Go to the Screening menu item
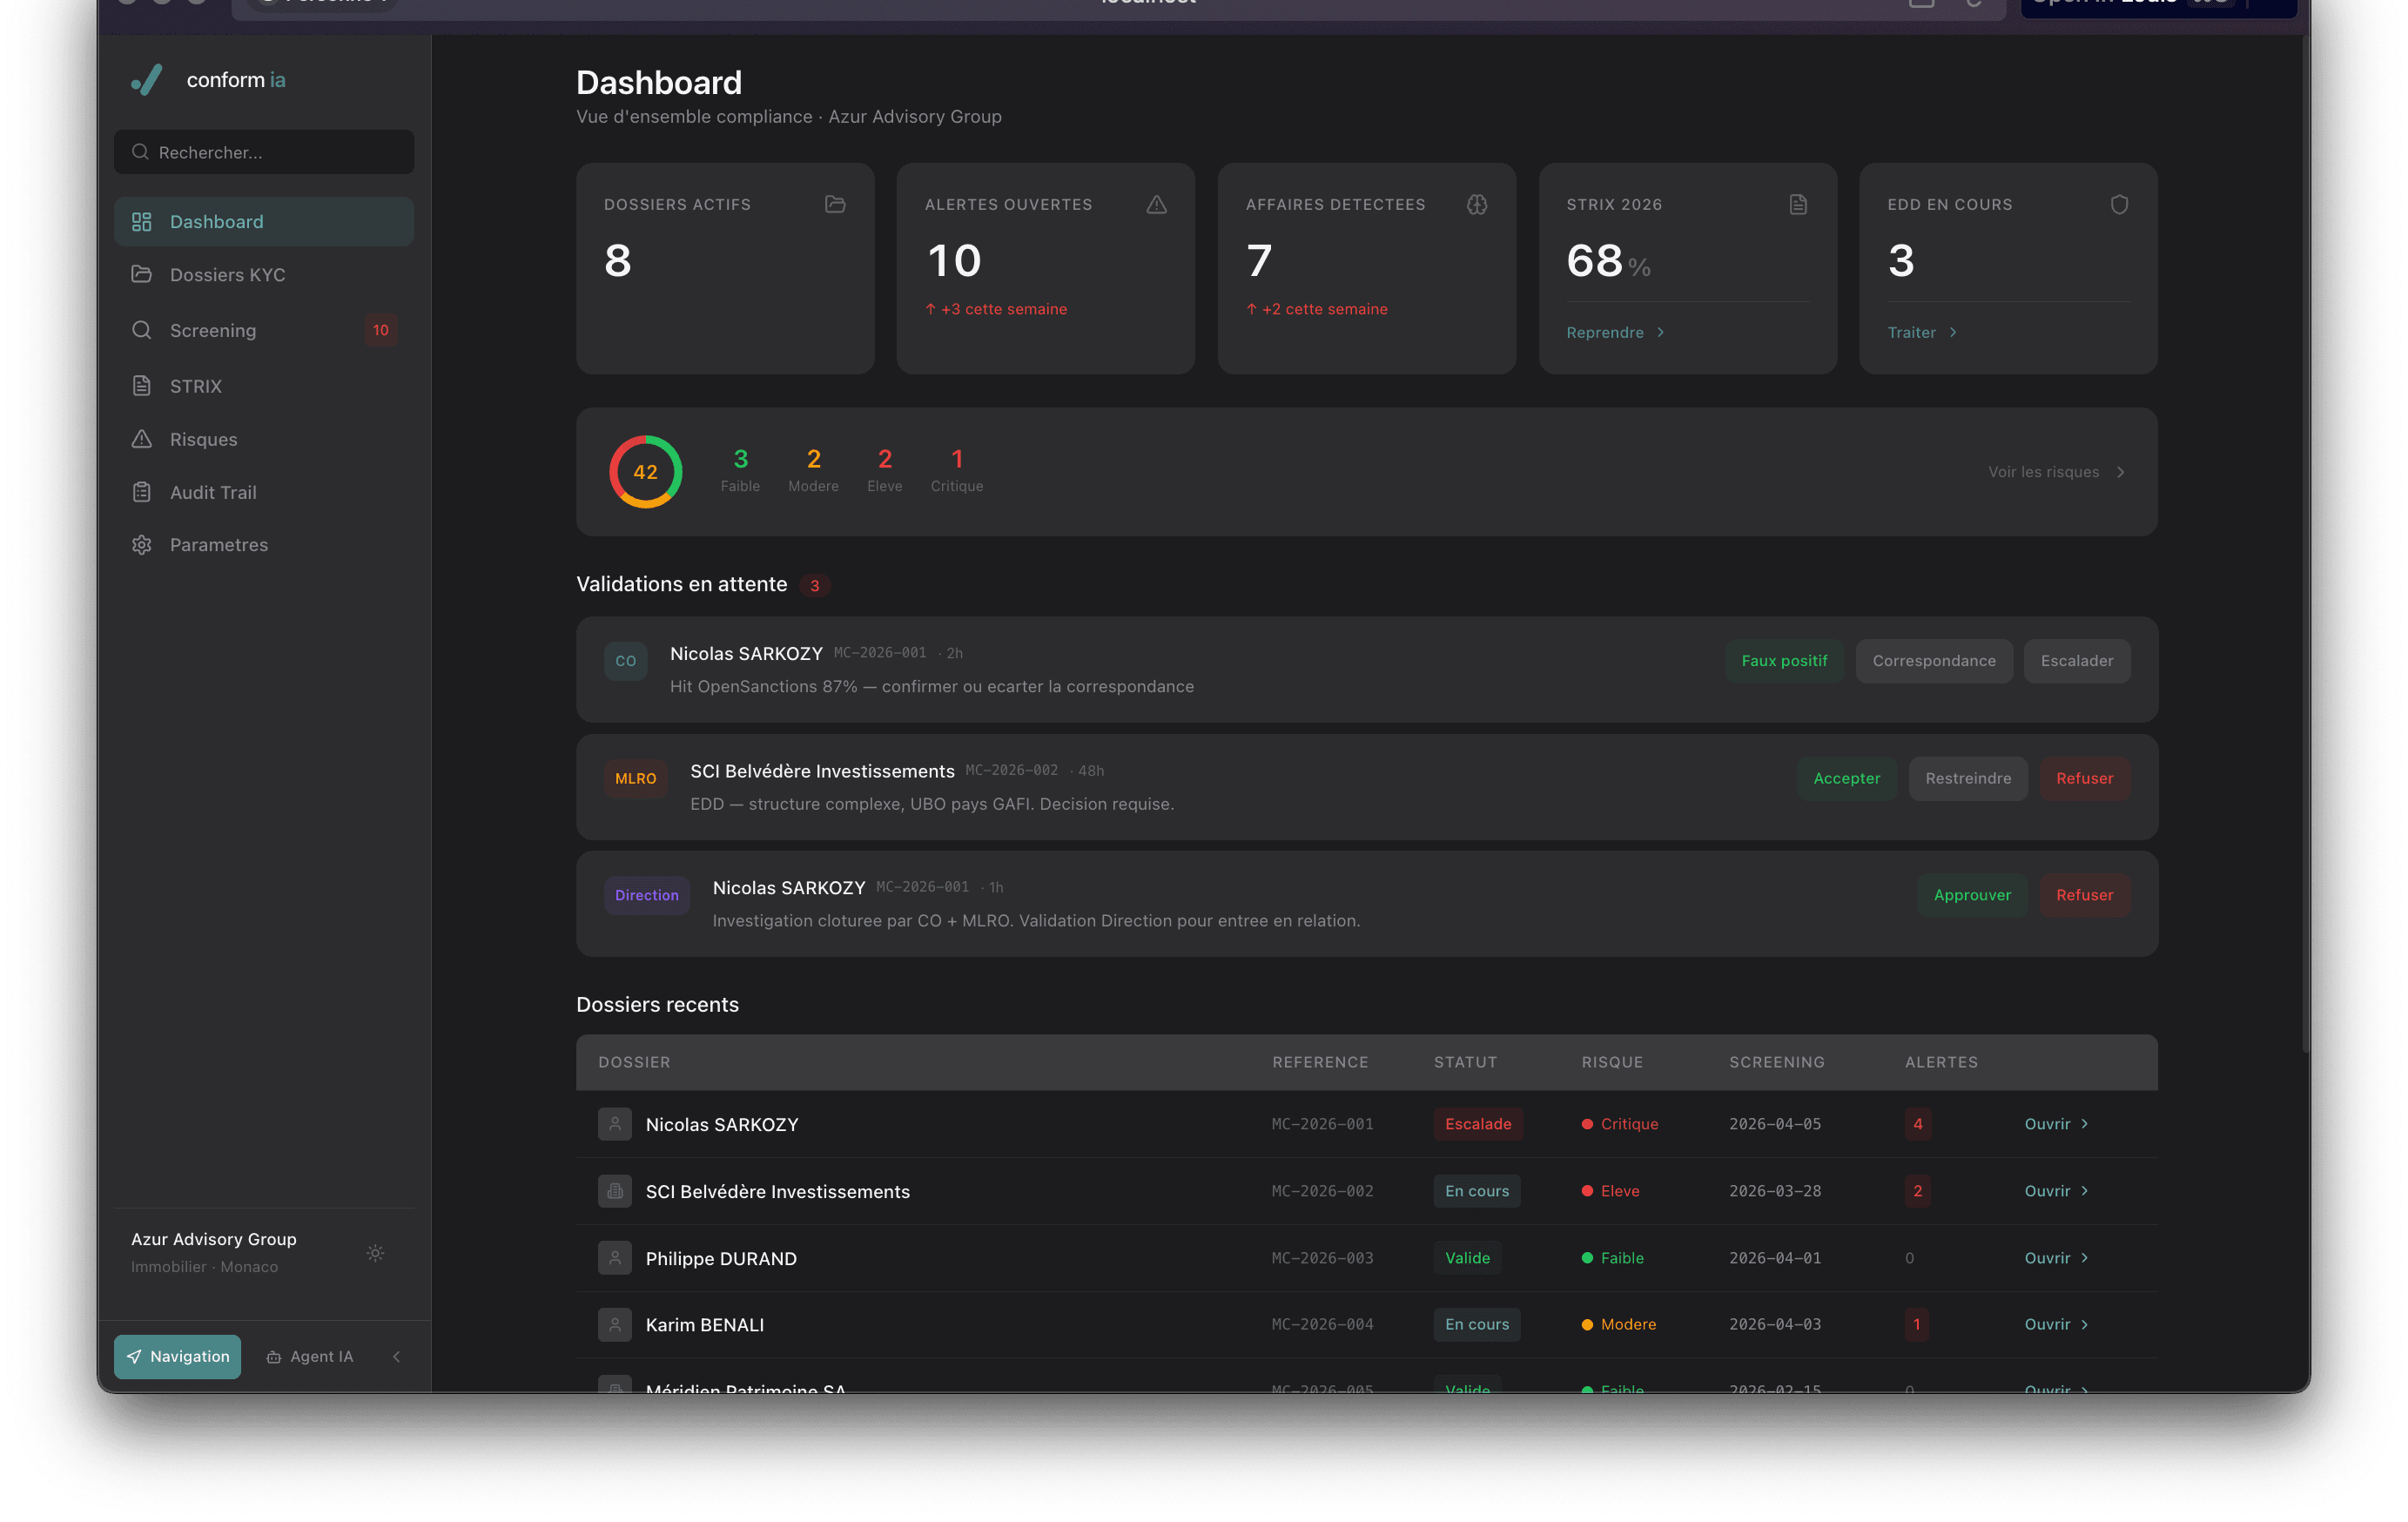 pyautogui.click(x=212, y=330)
